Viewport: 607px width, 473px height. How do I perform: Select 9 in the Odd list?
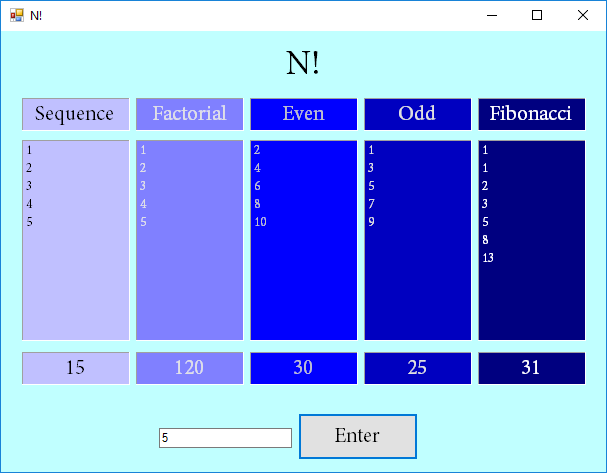371,222
